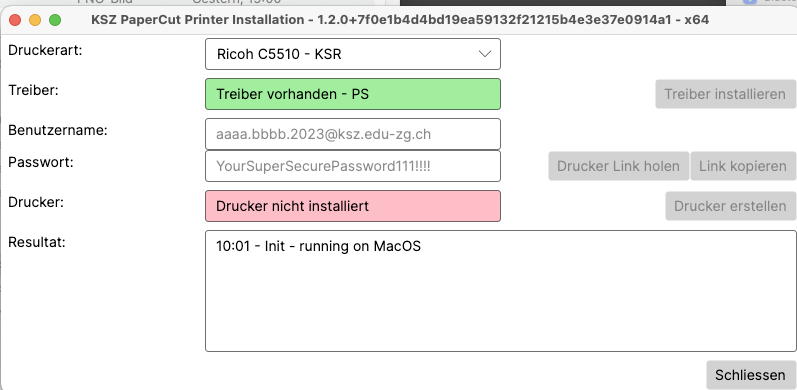The image size is (797, 390).
Task: Click the Benutzername label
Action: point(58,130)
